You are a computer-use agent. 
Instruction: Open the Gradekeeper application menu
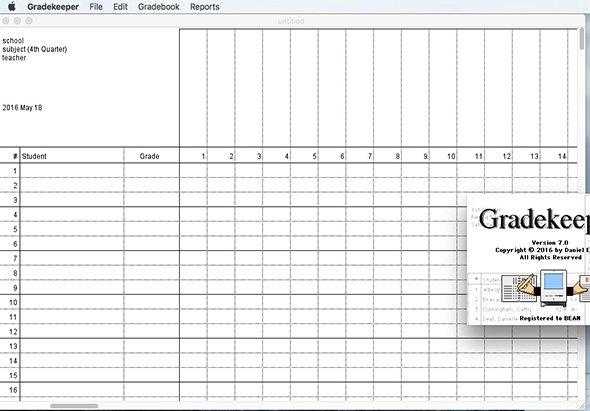tap(53, 7)
